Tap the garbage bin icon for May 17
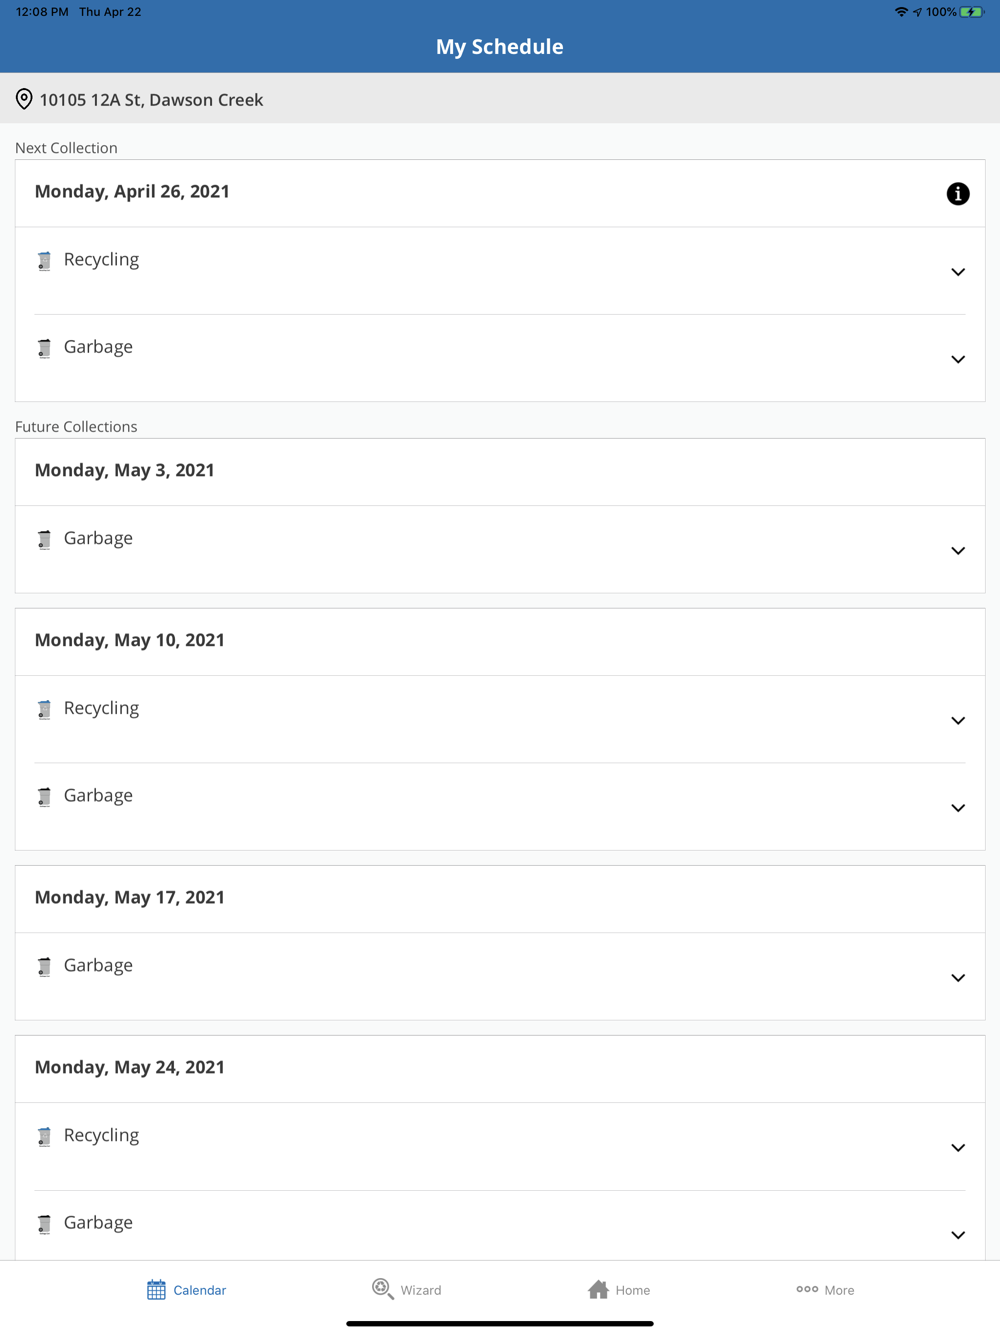Screen dimensions: 1000x1334 [x=44, y=967]
